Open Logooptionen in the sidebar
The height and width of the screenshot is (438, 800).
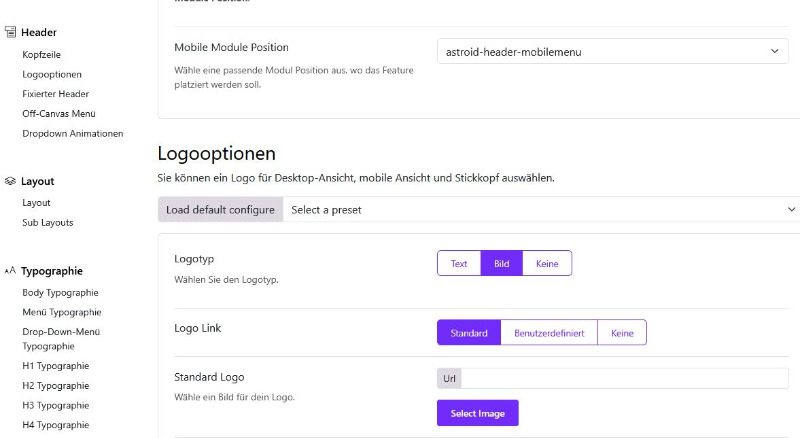point(52,75)
